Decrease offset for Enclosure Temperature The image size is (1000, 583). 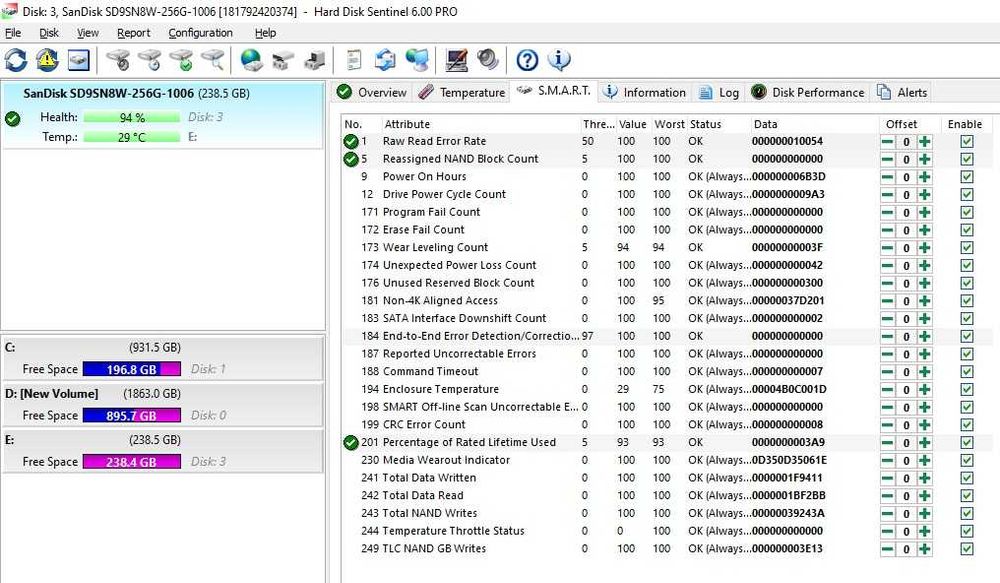point(887,390)
